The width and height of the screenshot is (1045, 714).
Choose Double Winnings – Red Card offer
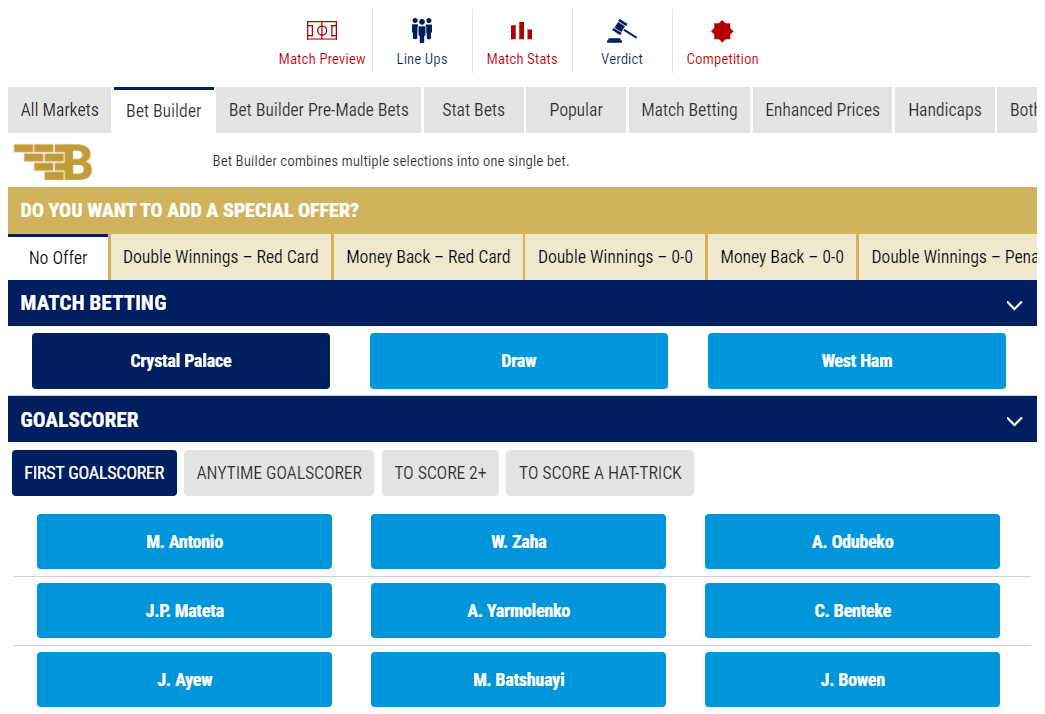click(221, 257)
